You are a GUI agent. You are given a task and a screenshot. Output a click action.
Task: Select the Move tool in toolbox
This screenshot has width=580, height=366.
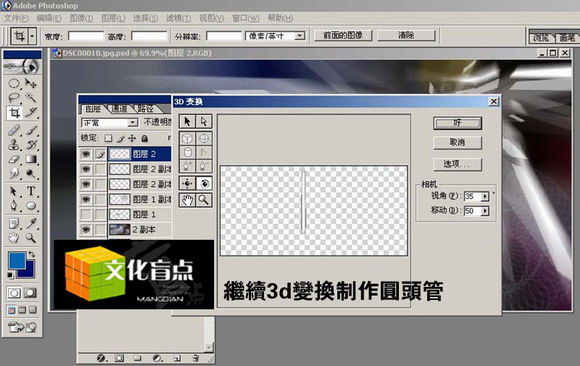click(31, 84)
